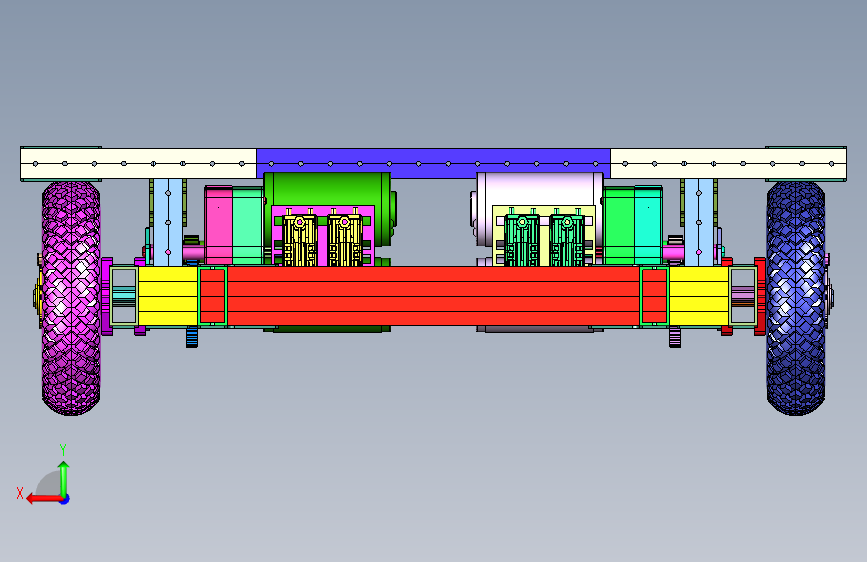Select the dark blue right wheel tire
The height and width of the screenshot is (562, 867).
pyautogui.click(x=796, y=299)
